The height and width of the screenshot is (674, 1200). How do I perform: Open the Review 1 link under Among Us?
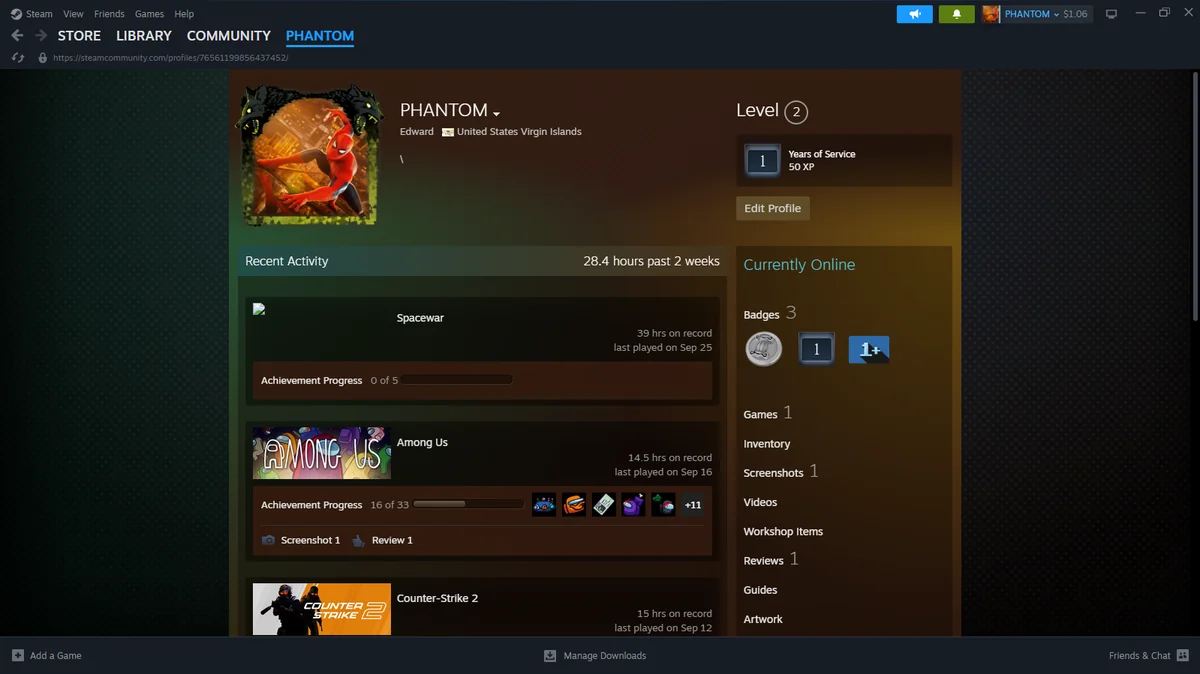(x=392, y=540)
